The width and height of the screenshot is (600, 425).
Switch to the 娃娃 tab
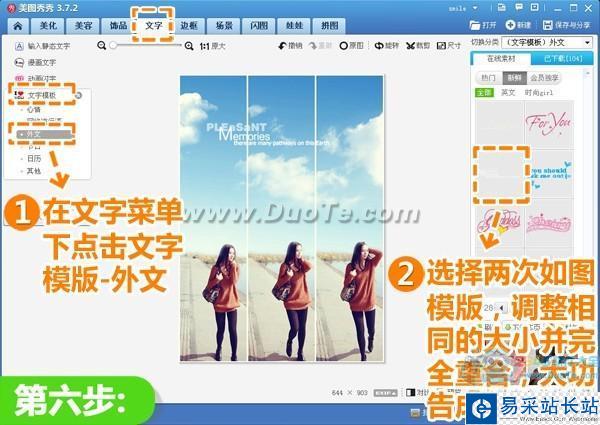pyautogui.click(x=294, y=26)
